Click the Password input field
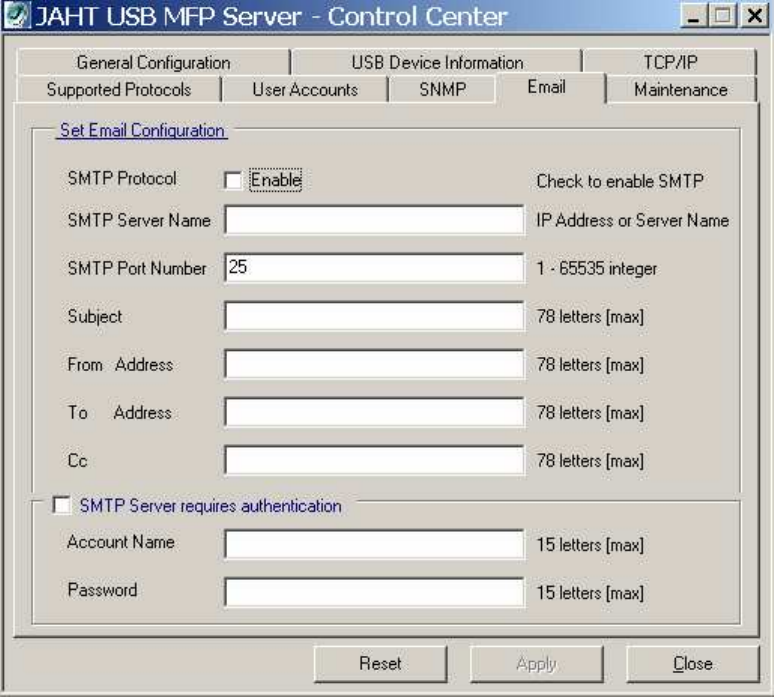Image resolution: width=774 pixels, height=697 pixels. 374,592
